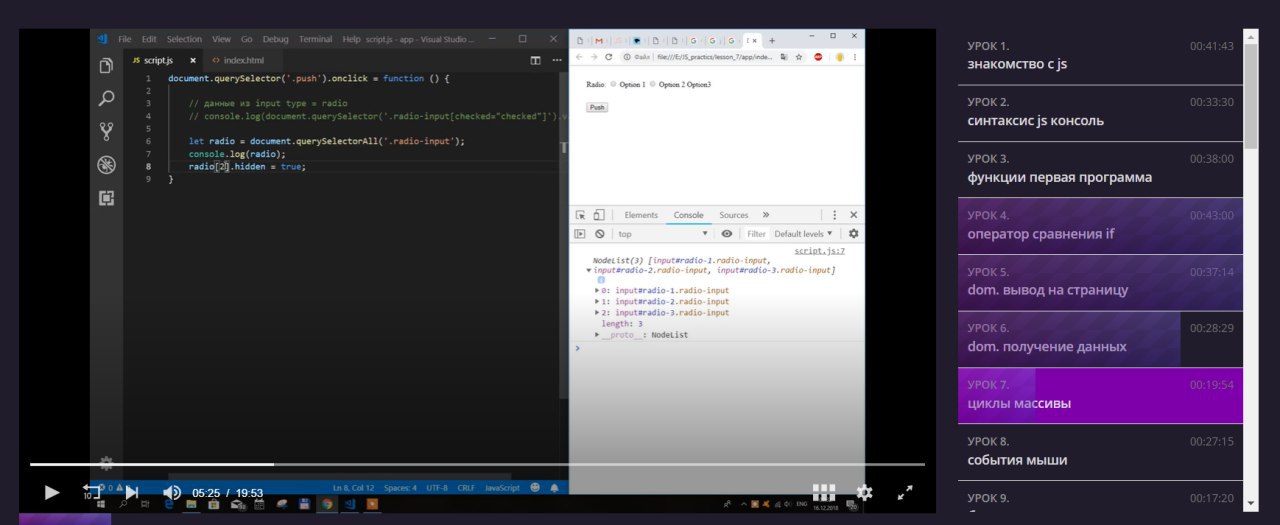Expand node 0: input#radio-1
Viewport: 1280px width, 525px height.
(x=597, y=291)
